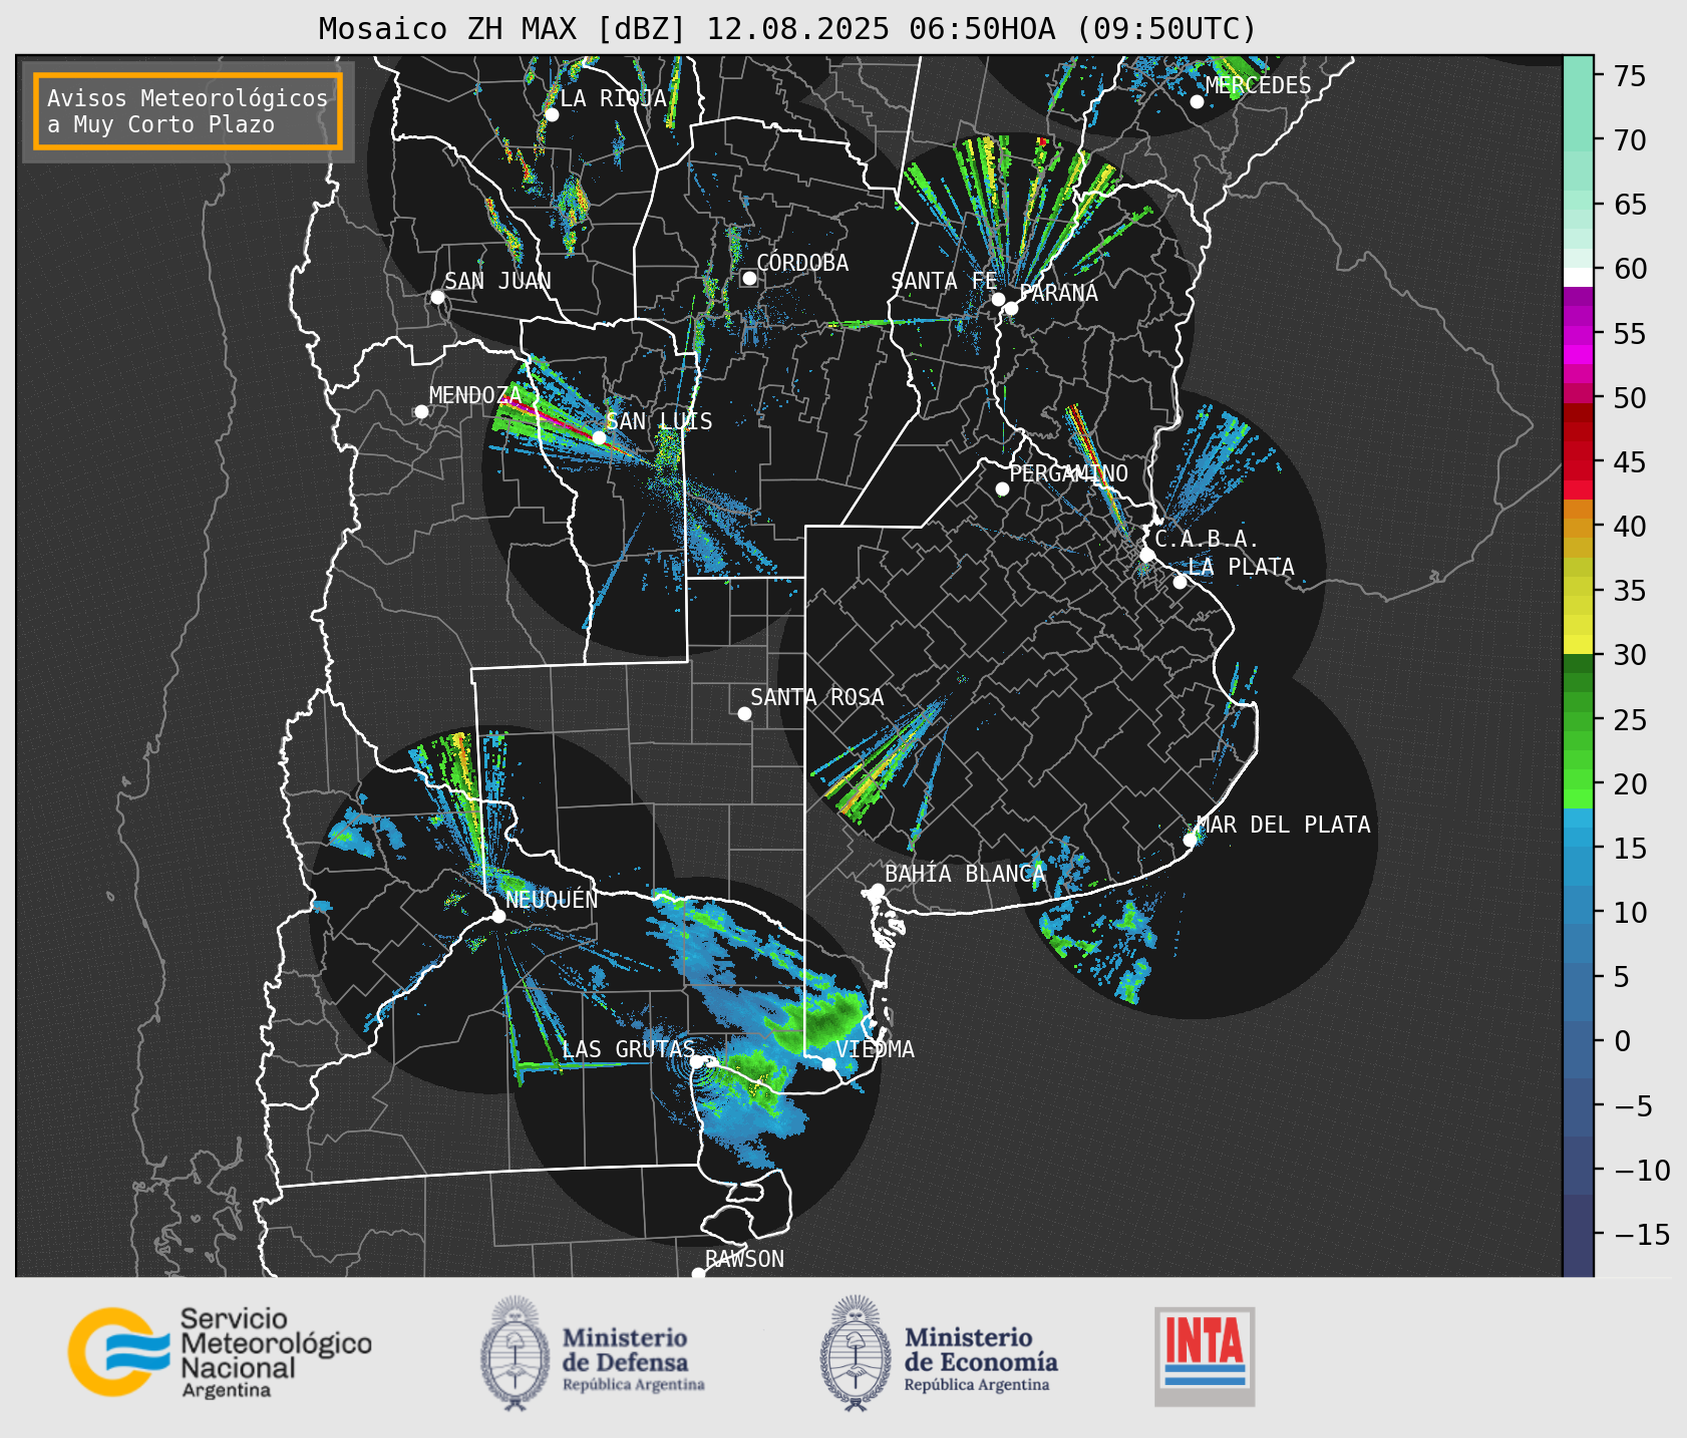Click the San Juan city marker dot

pos(437,297)
